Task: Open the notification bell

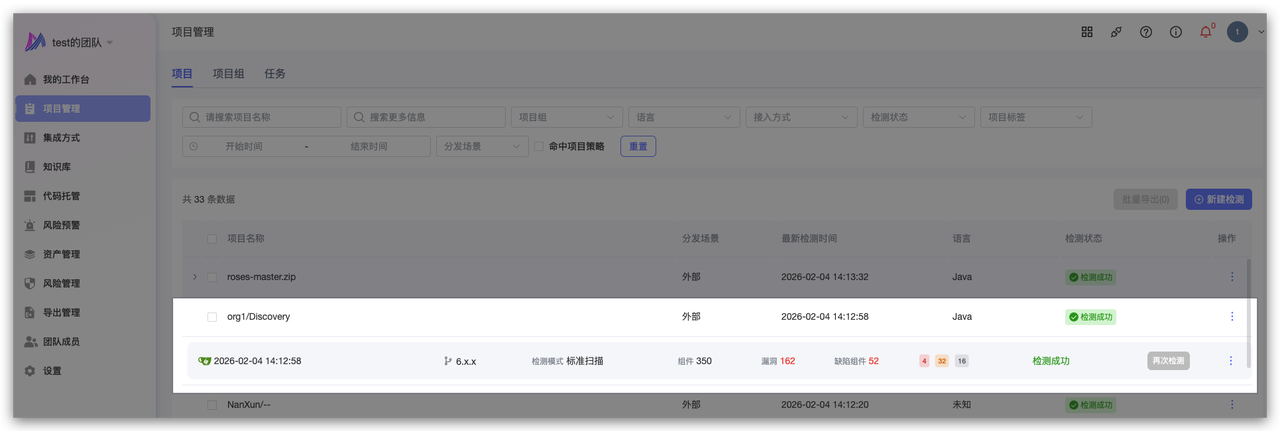Action: 1205,32
